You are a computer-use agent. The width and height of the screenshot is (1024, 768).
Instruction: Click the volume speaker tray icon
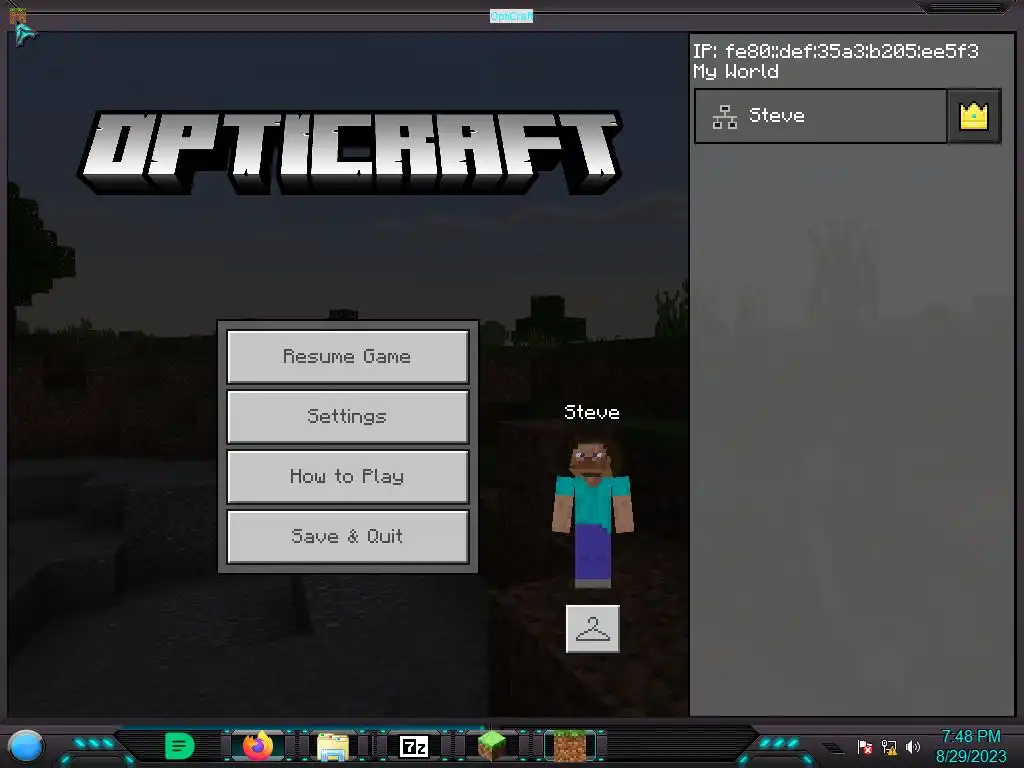pyautogui.click(x=913, y=746)
